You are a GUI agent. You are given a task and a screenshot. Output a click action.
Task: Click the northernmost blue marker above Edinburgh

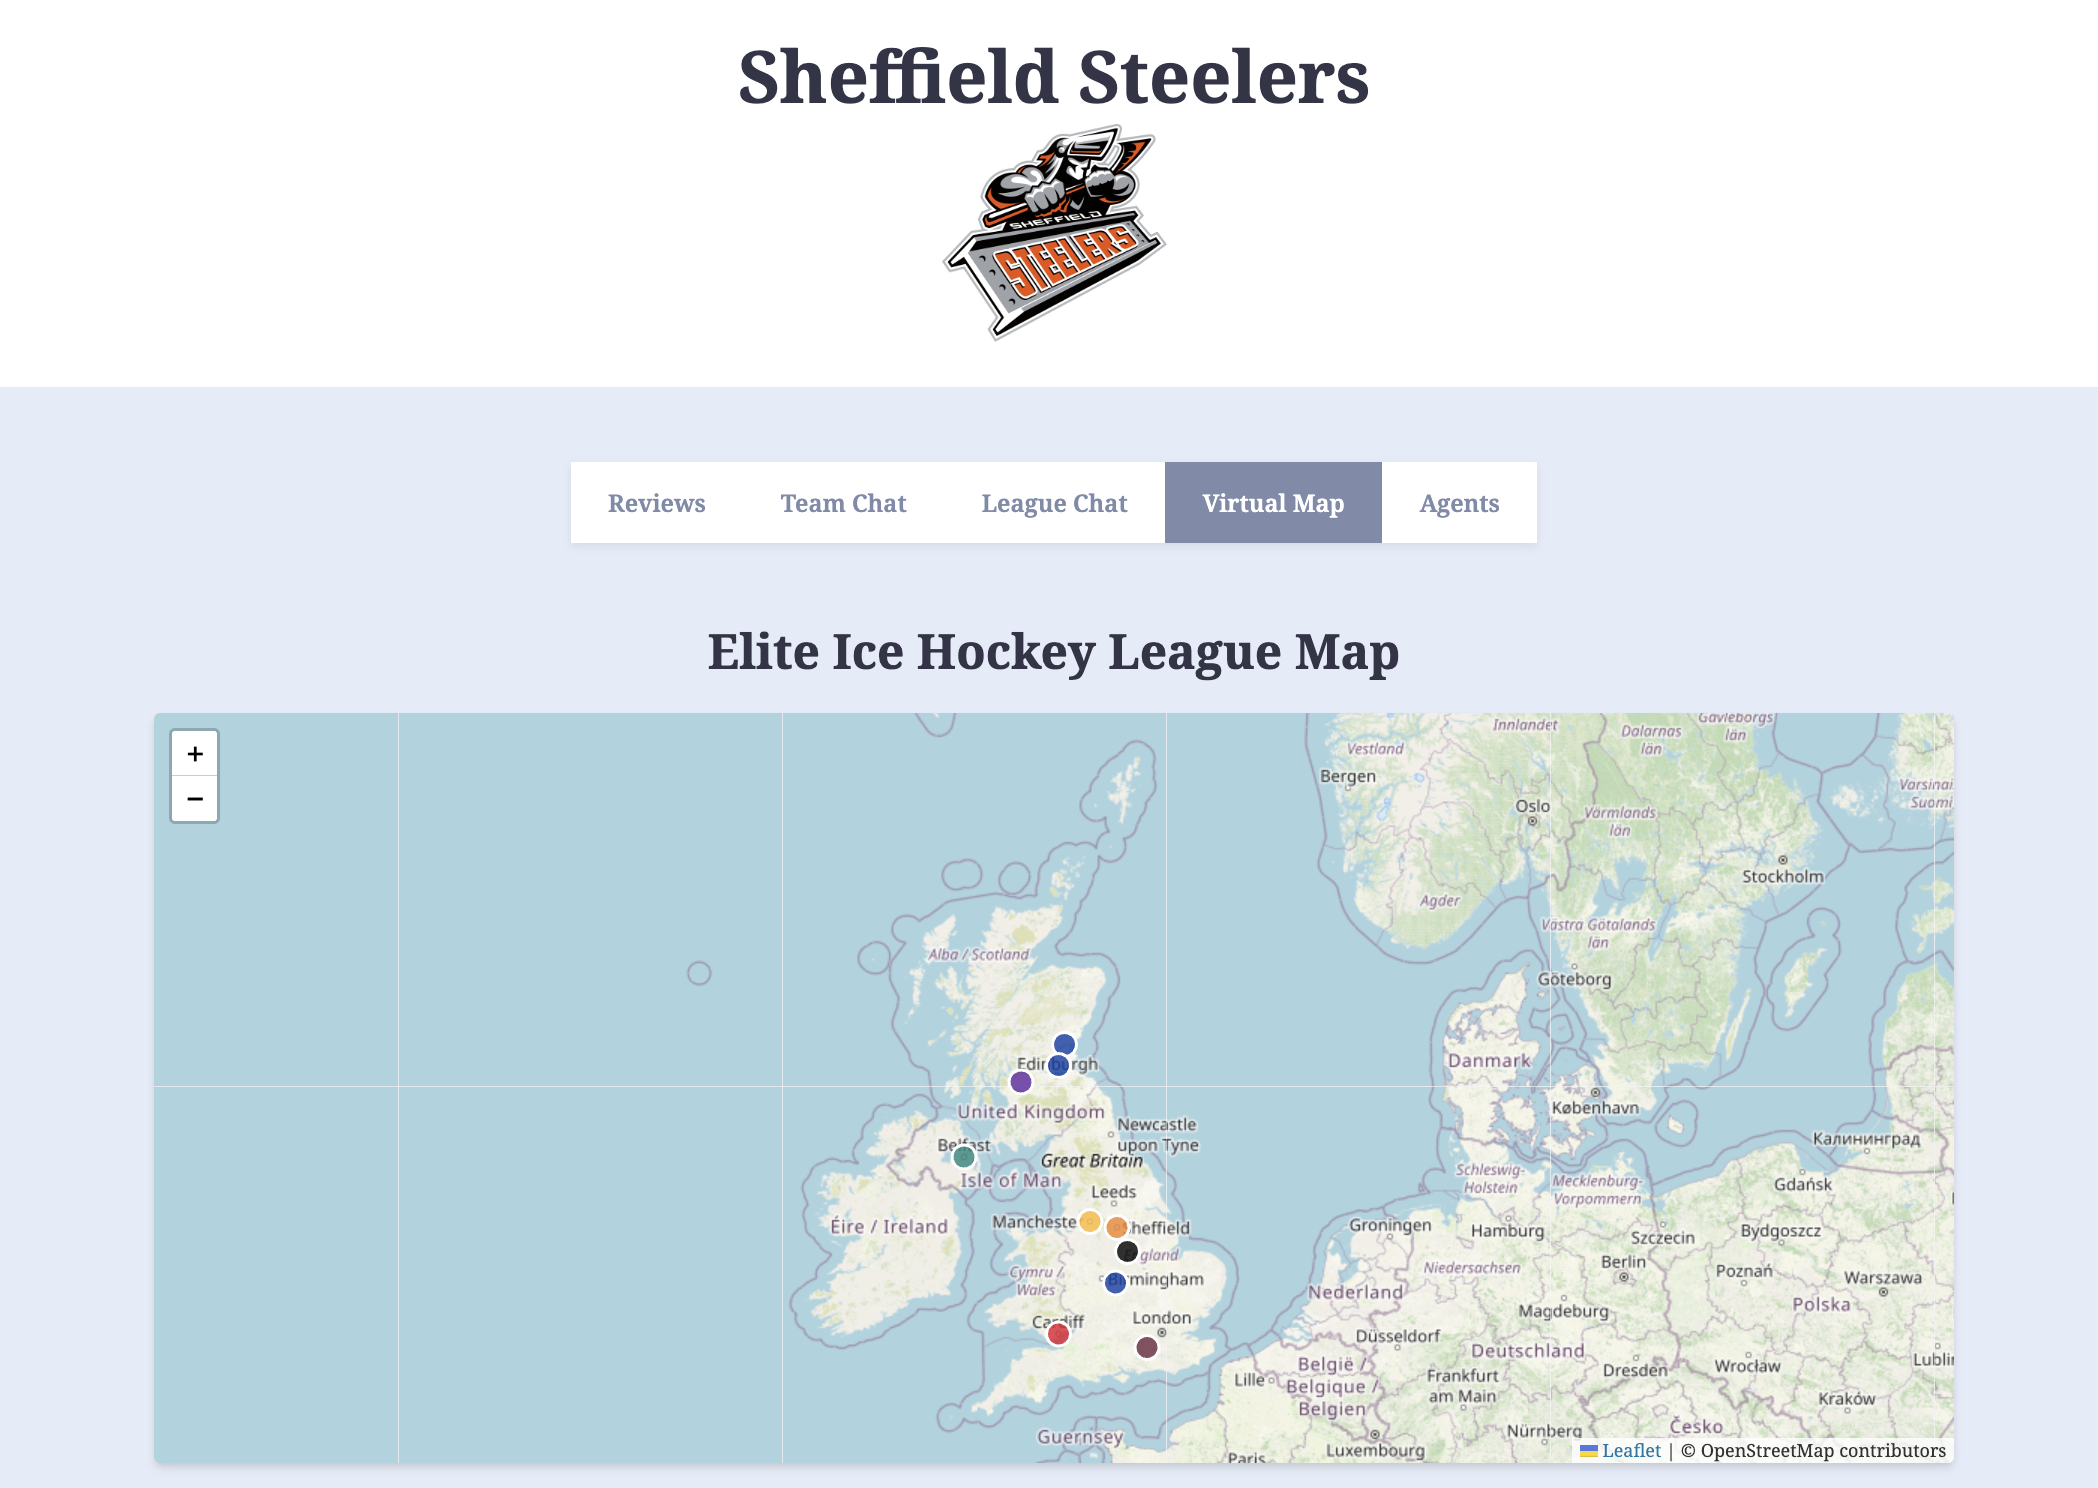click(x=1065, y=1044)
